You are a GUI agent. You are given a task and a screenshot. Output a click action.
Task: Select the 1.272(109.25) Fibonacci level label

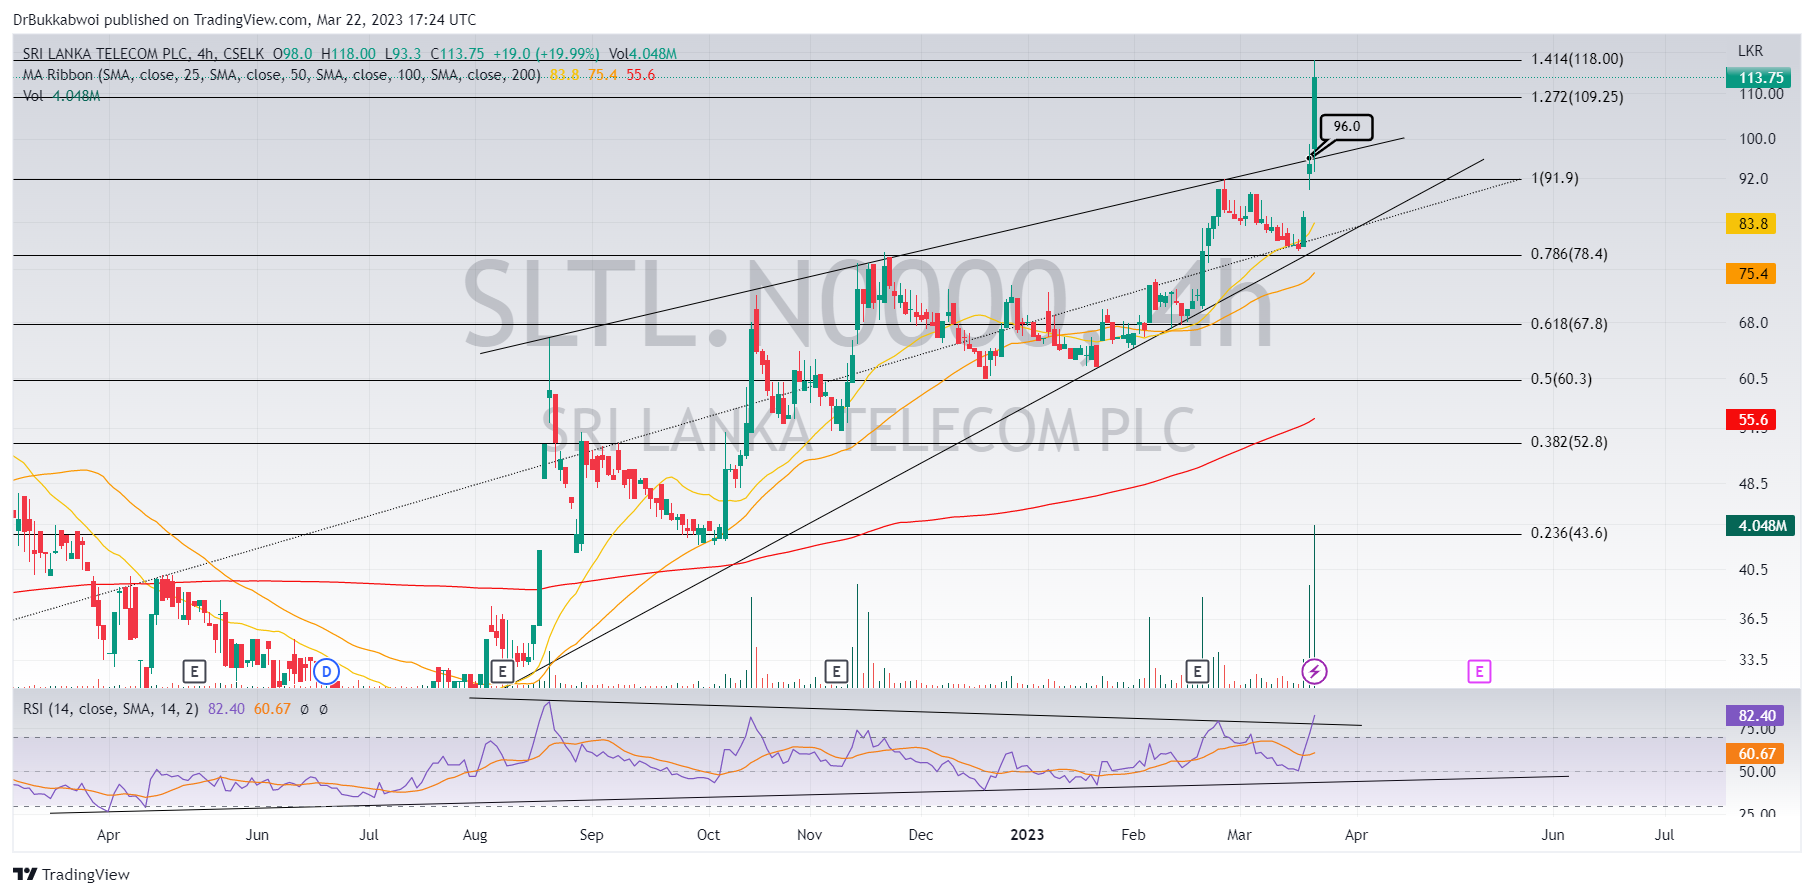pyautogui.click(x=1577, y=97)
